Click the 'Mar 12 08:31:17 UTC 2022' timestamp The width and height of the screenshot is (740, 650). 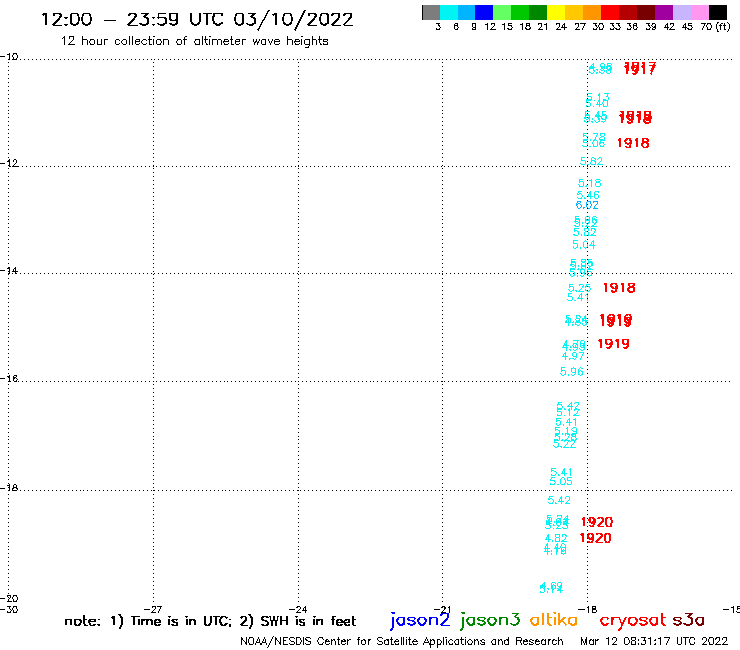tap(654, 642)
